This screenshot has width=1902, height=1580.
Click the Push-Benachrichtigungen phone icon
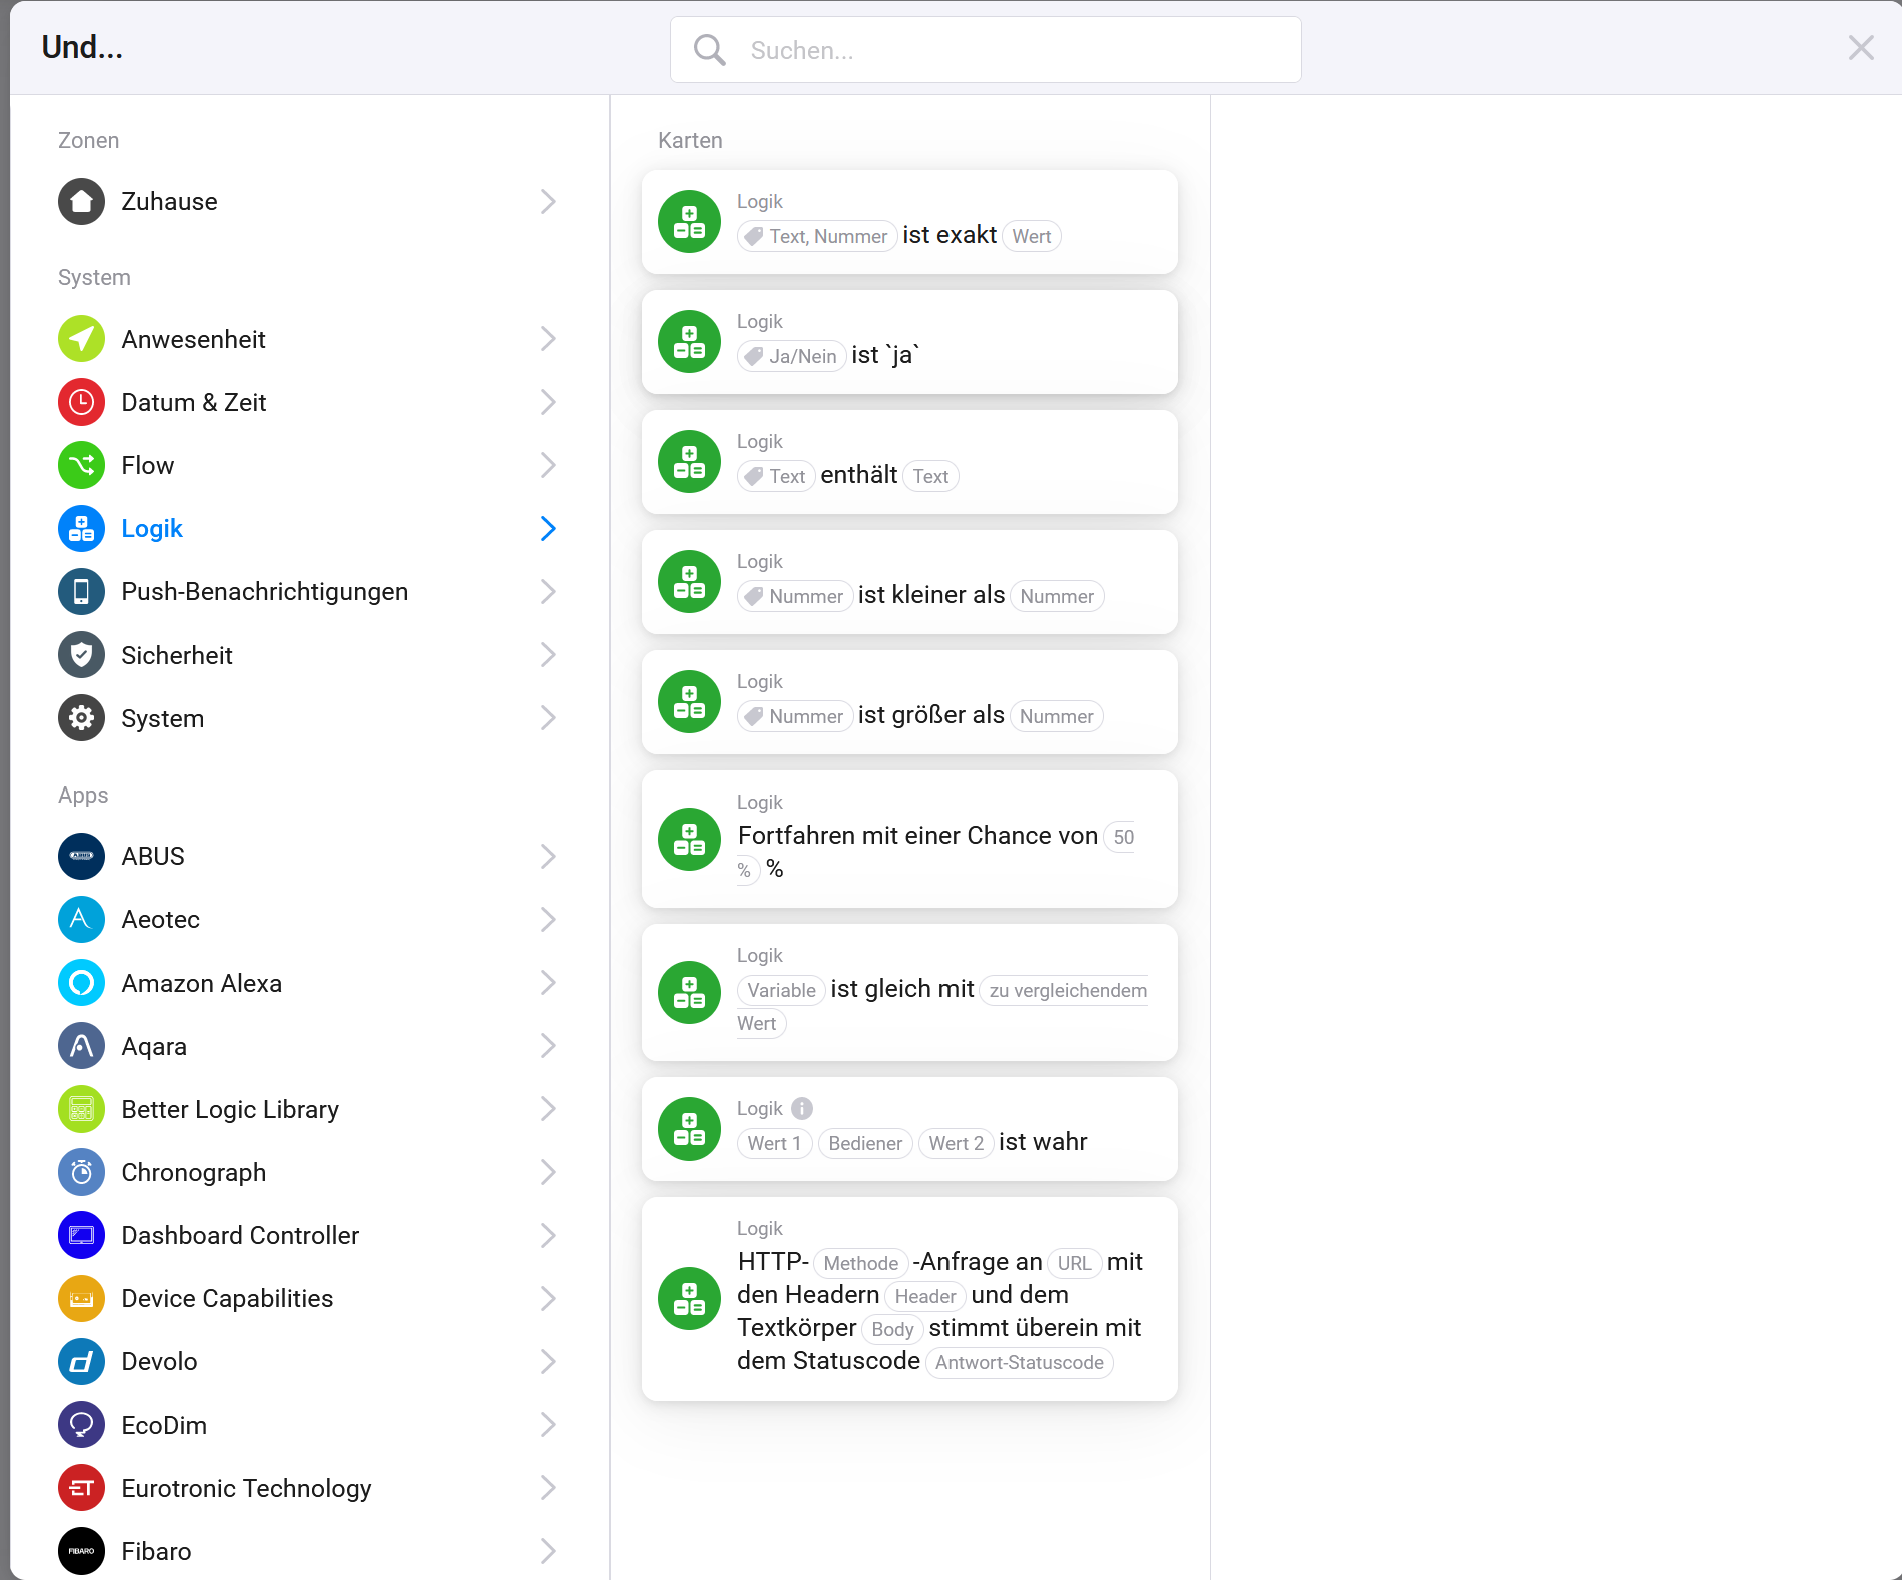(81, 592)
